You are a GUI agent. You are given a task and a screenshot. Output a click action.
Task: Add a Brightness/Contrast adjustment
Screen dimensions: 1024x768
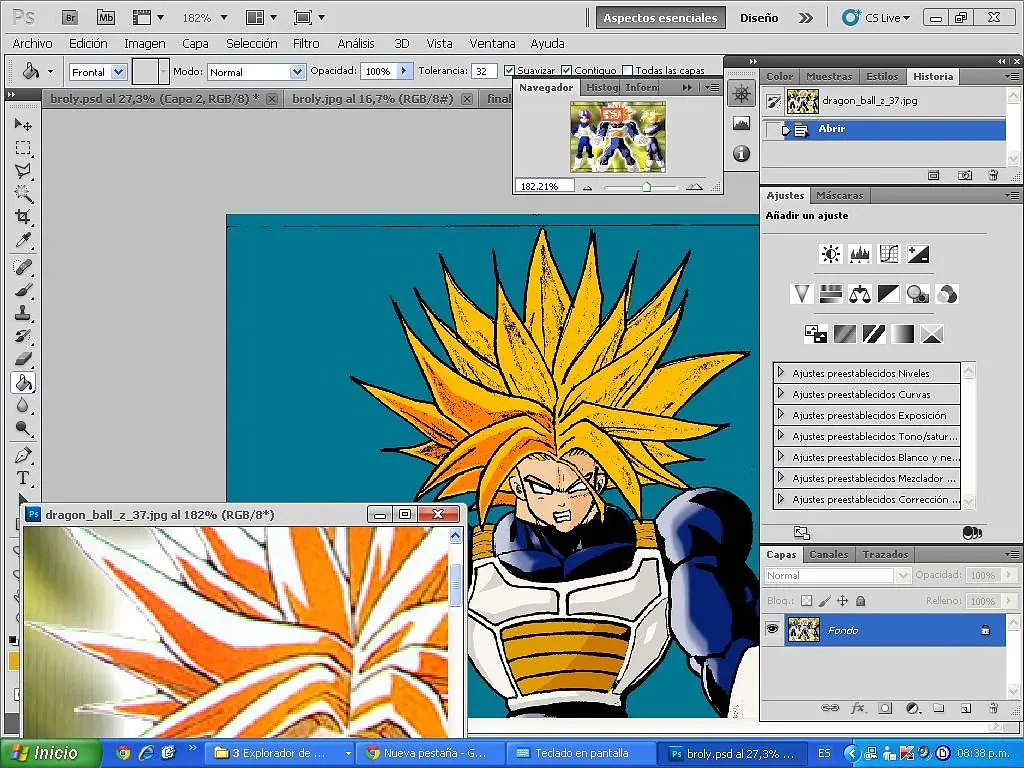[x=831, y=254]
